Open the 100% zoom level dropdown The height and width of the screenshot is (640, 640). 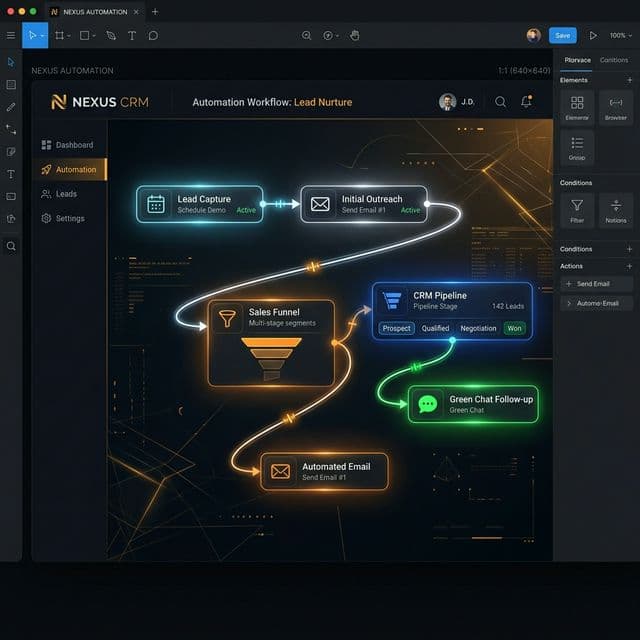(621, 36)
